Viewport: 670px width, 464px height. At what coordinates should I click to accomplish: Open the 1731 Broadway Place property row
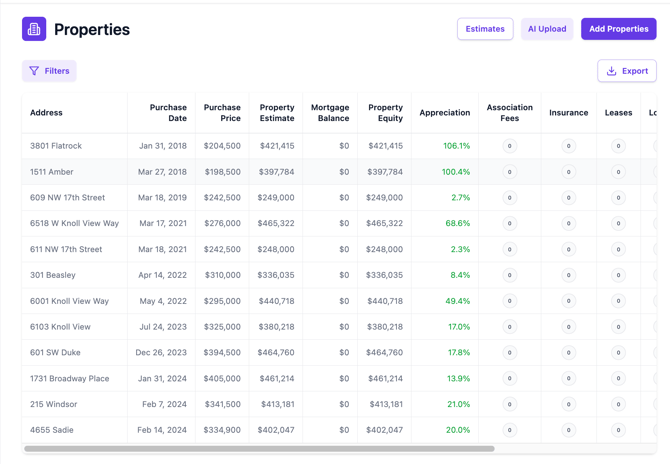tap(70, 379)
